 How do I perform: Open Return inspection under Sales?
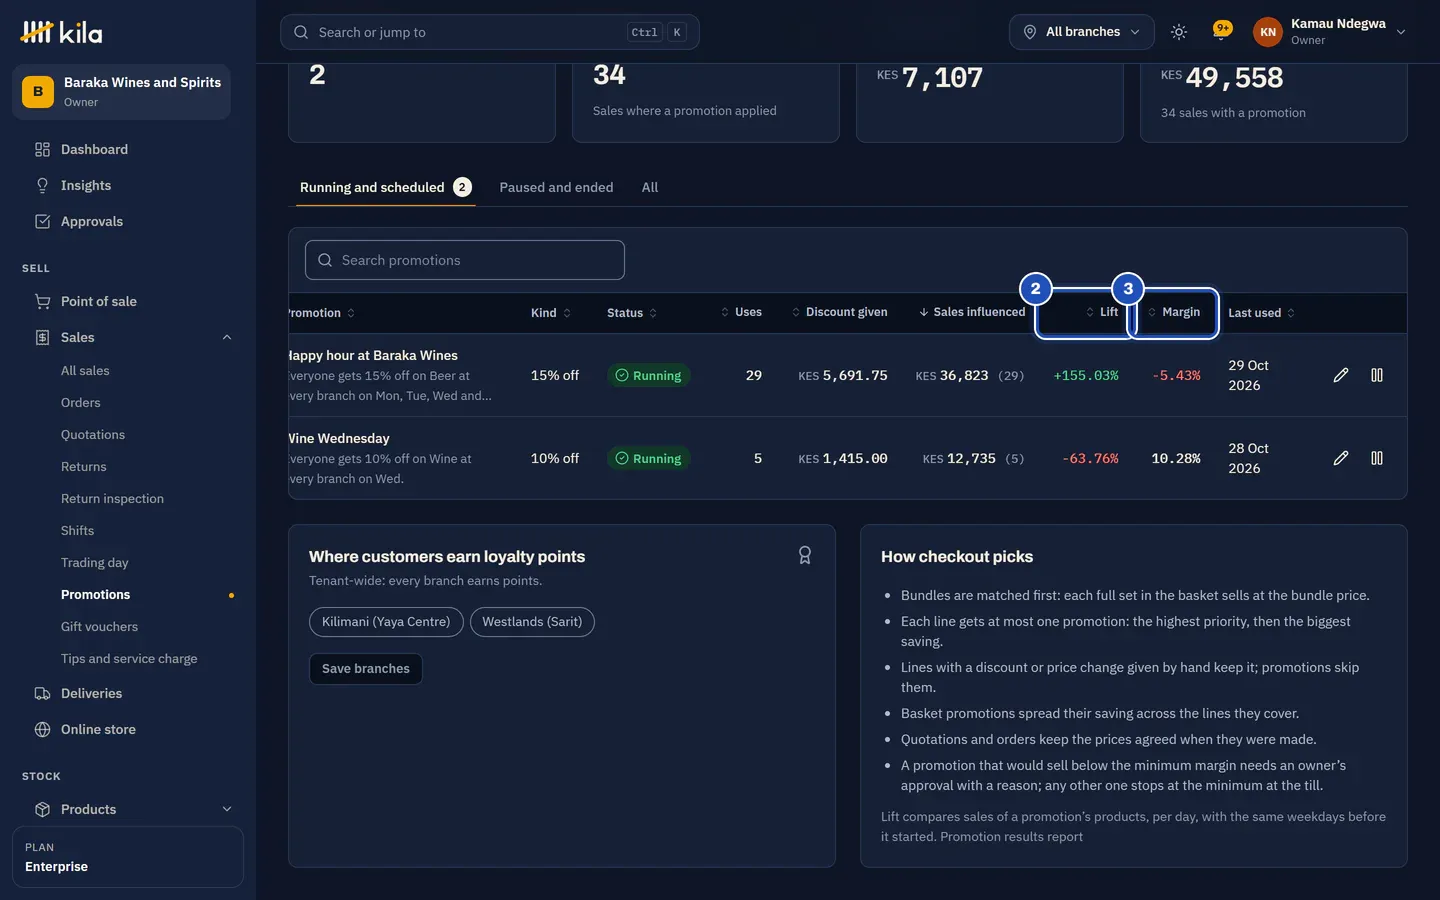[112, 499]
